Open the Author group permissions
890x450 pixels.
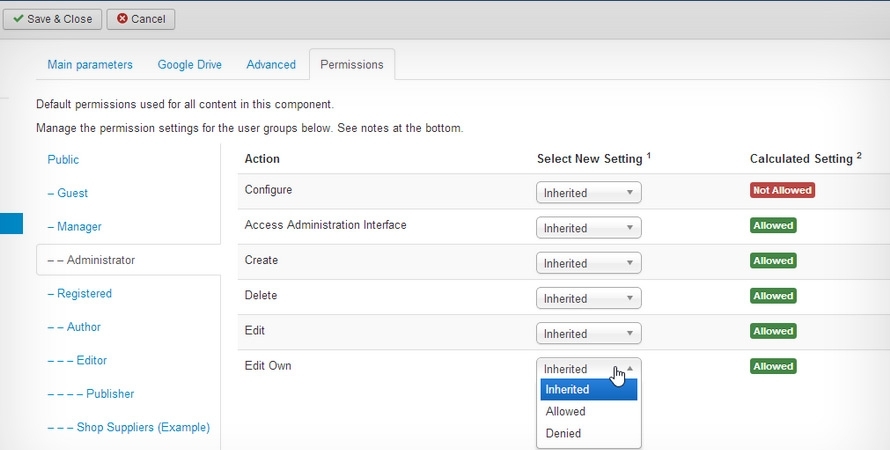[x=74, y=327]
